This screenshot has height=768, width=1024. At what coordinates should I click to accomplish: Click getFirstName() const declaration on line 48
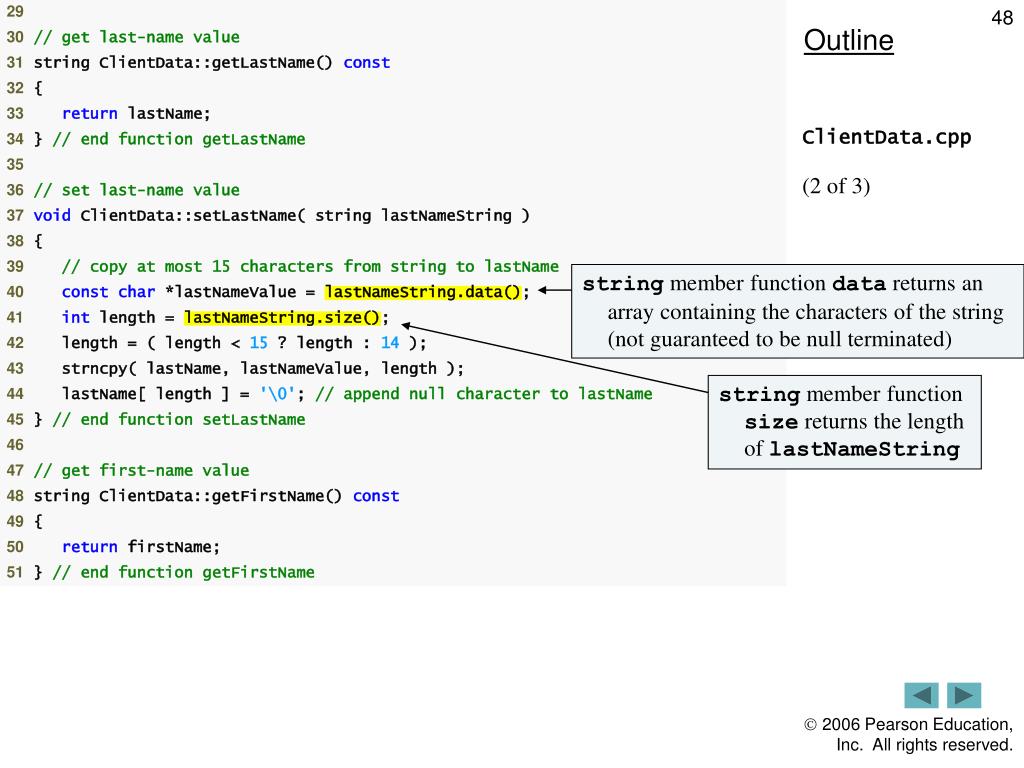pos(216,496)
